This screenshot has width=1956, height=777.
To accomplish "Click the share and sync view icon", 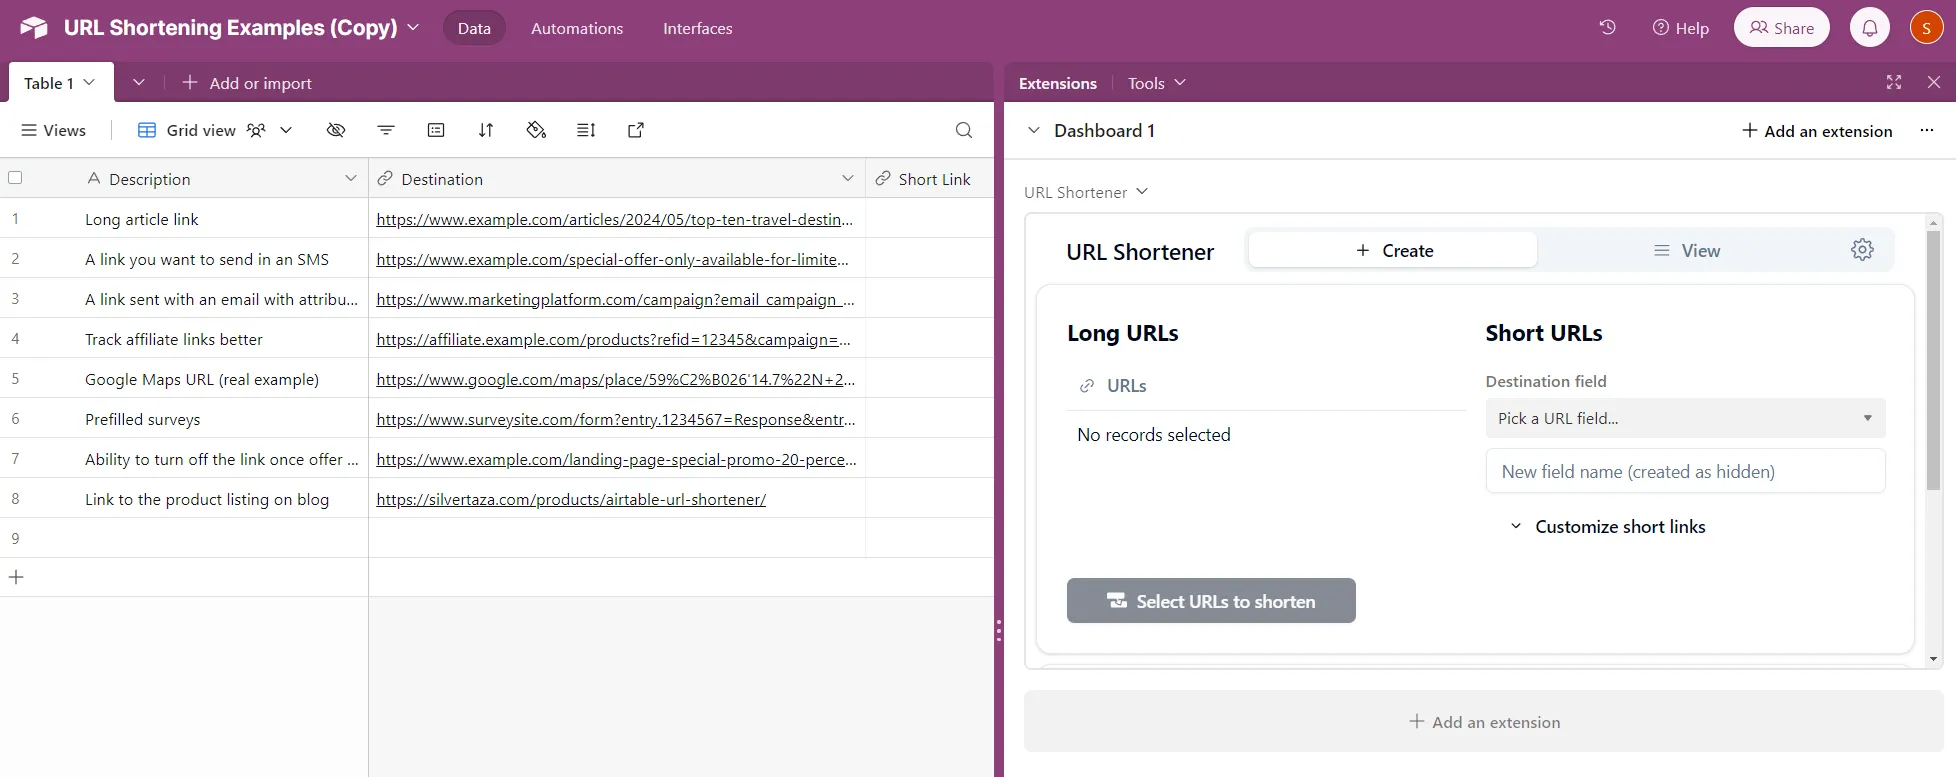I will [x=636, y=130].
